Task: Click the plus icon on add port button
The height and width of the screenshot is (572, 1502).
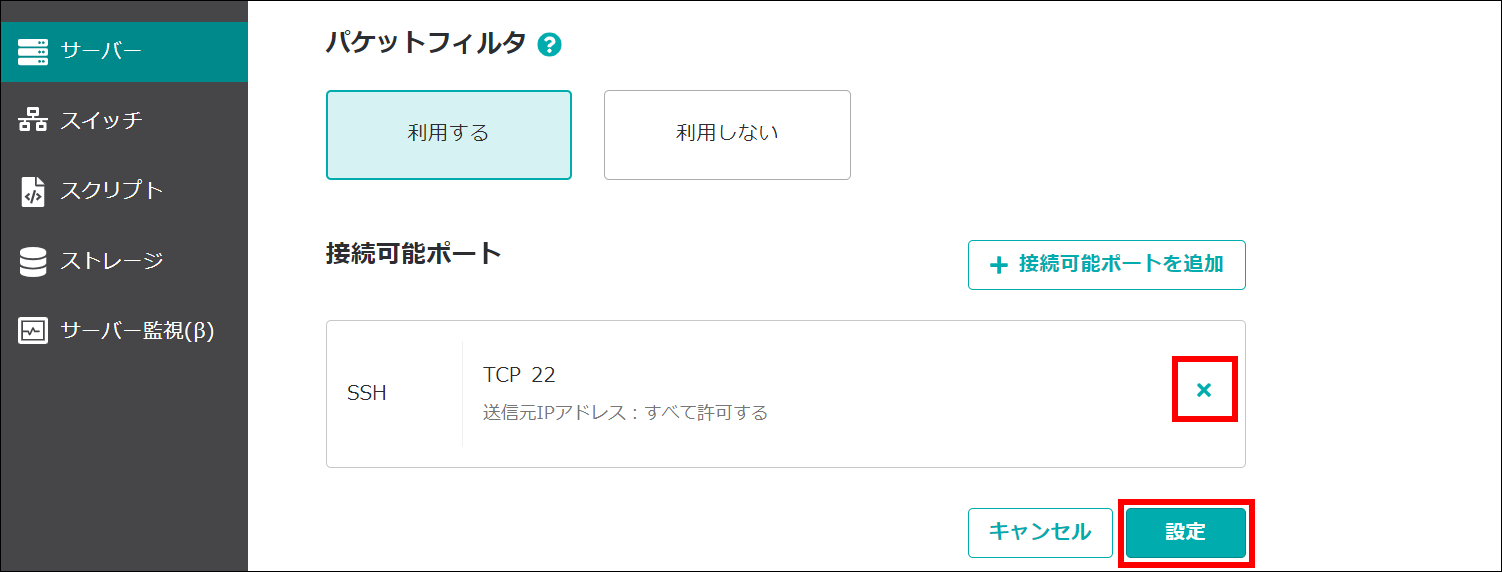Action: (997, 265)
